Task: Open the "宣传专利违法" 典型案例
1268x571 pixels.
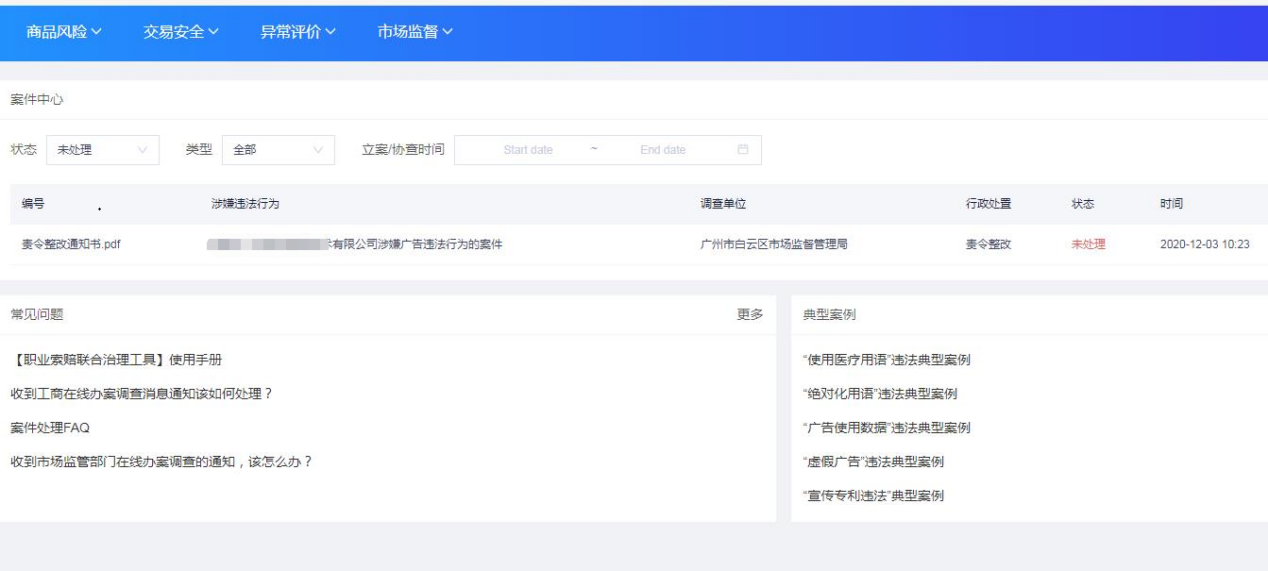Action: point(873,496)
